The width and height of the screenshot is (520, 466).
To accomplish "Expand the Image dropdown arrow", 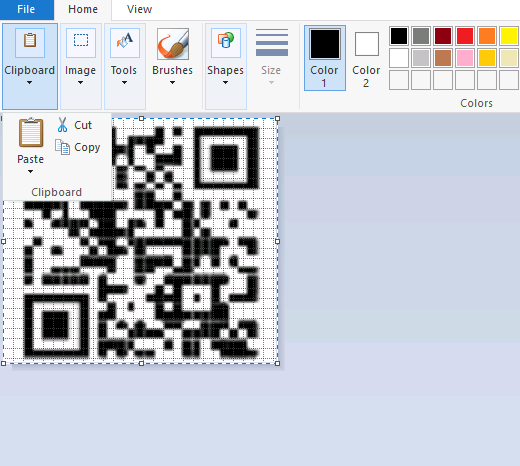I will (80, 83).
